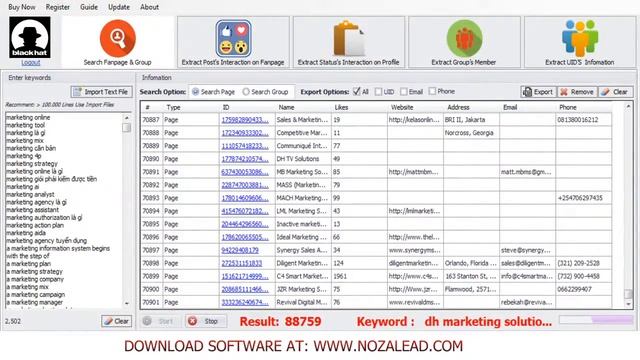Open ID link 94229408179 in row 70897
This screenshot has width=640, height=360.
(x=240, y=250)
